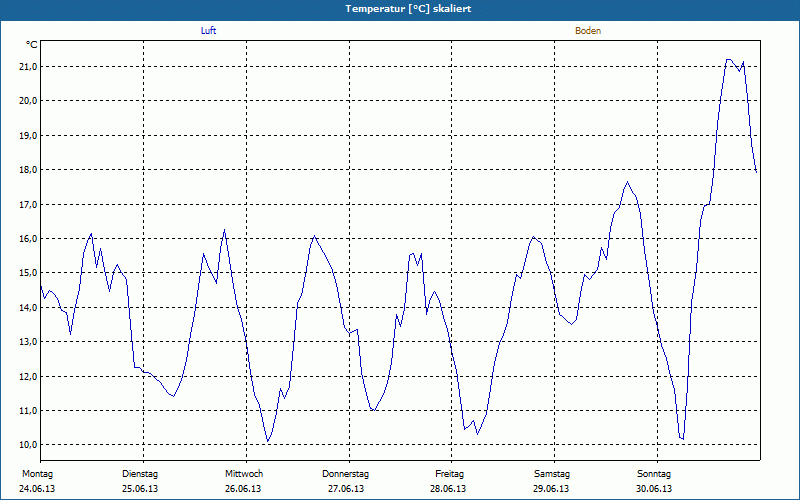Image resolution: width=800 pixels, height=500 pixels.
Task: Click the 13,0 axis label
Action: click(x=29, y=342)
